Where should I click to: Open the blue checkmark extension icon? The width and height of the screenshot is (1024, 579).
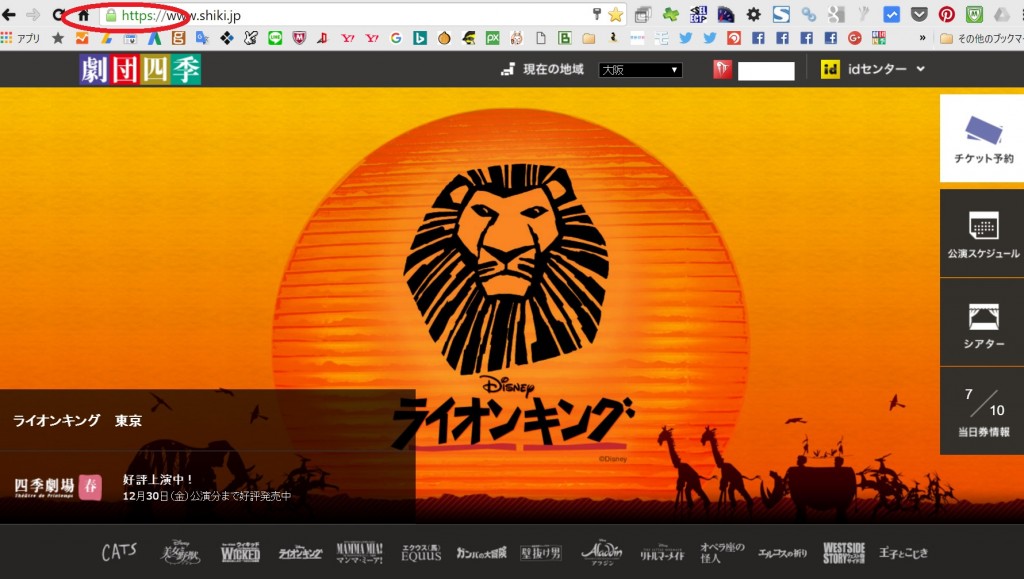[x=891, y=14]
